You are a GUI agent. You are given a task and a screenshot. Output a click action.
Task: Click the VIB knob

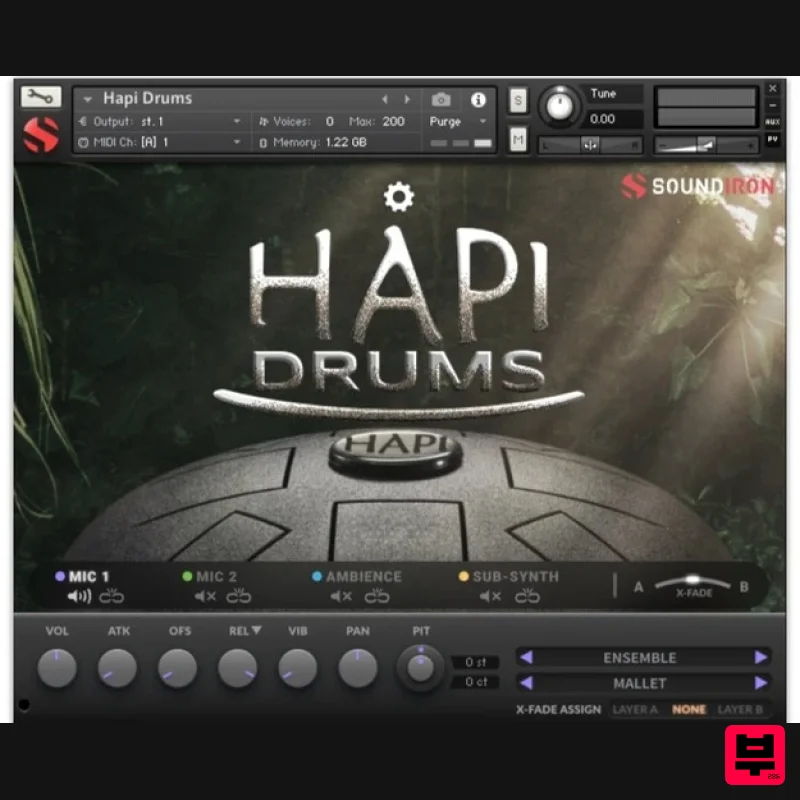pos(298,668)
